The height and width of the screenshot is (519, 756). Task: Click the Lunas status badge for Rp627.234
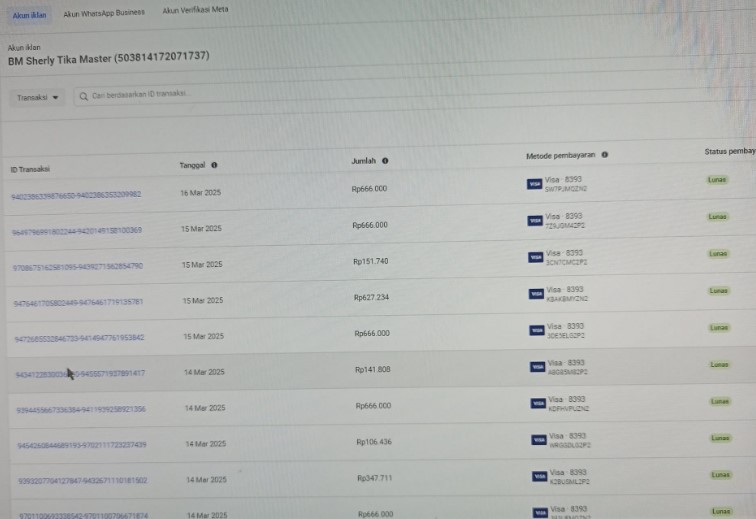coord(719,291)
